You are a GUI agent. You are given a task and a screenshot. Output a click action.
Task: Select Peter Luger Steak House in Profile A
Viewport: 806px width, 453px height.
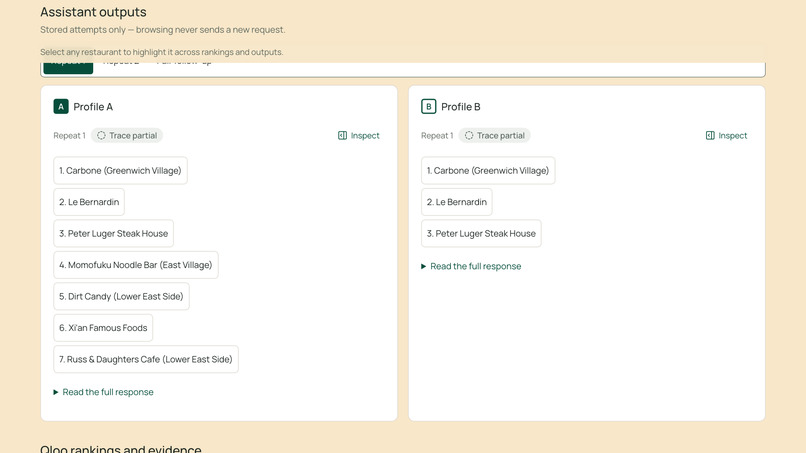point(114,233)
